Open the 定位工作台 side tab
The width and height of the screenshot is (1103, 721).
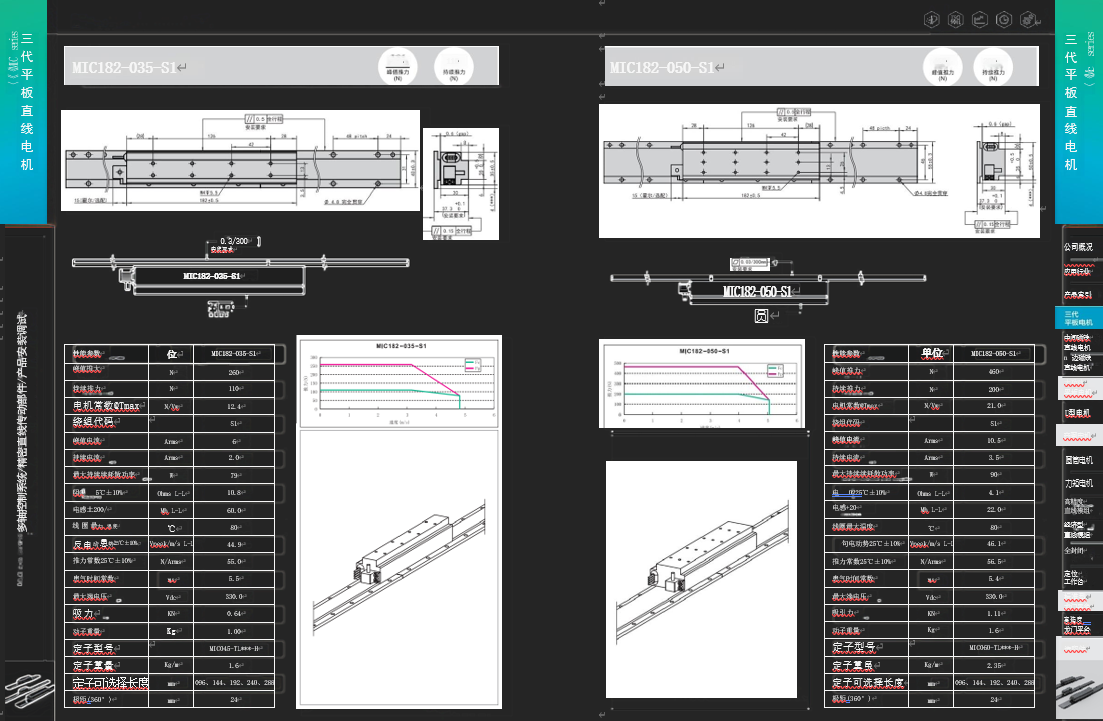pos(1074,578)
